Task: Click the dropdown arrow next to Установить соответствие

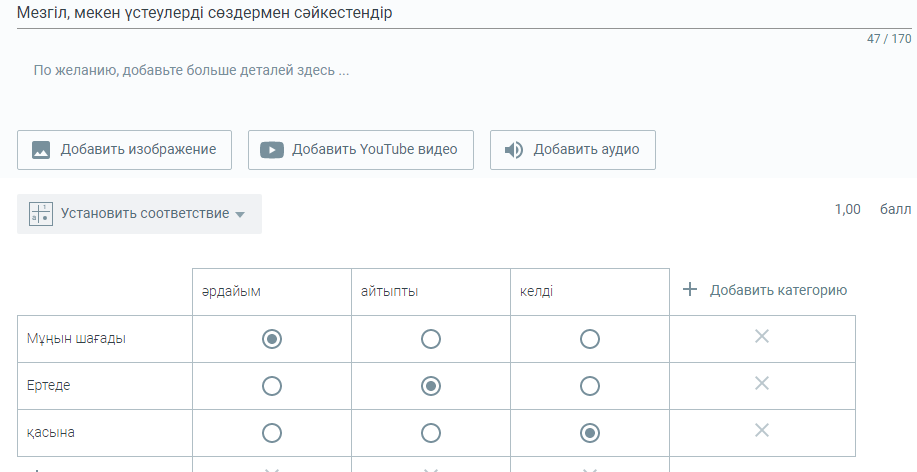Action: coord(240,215)
